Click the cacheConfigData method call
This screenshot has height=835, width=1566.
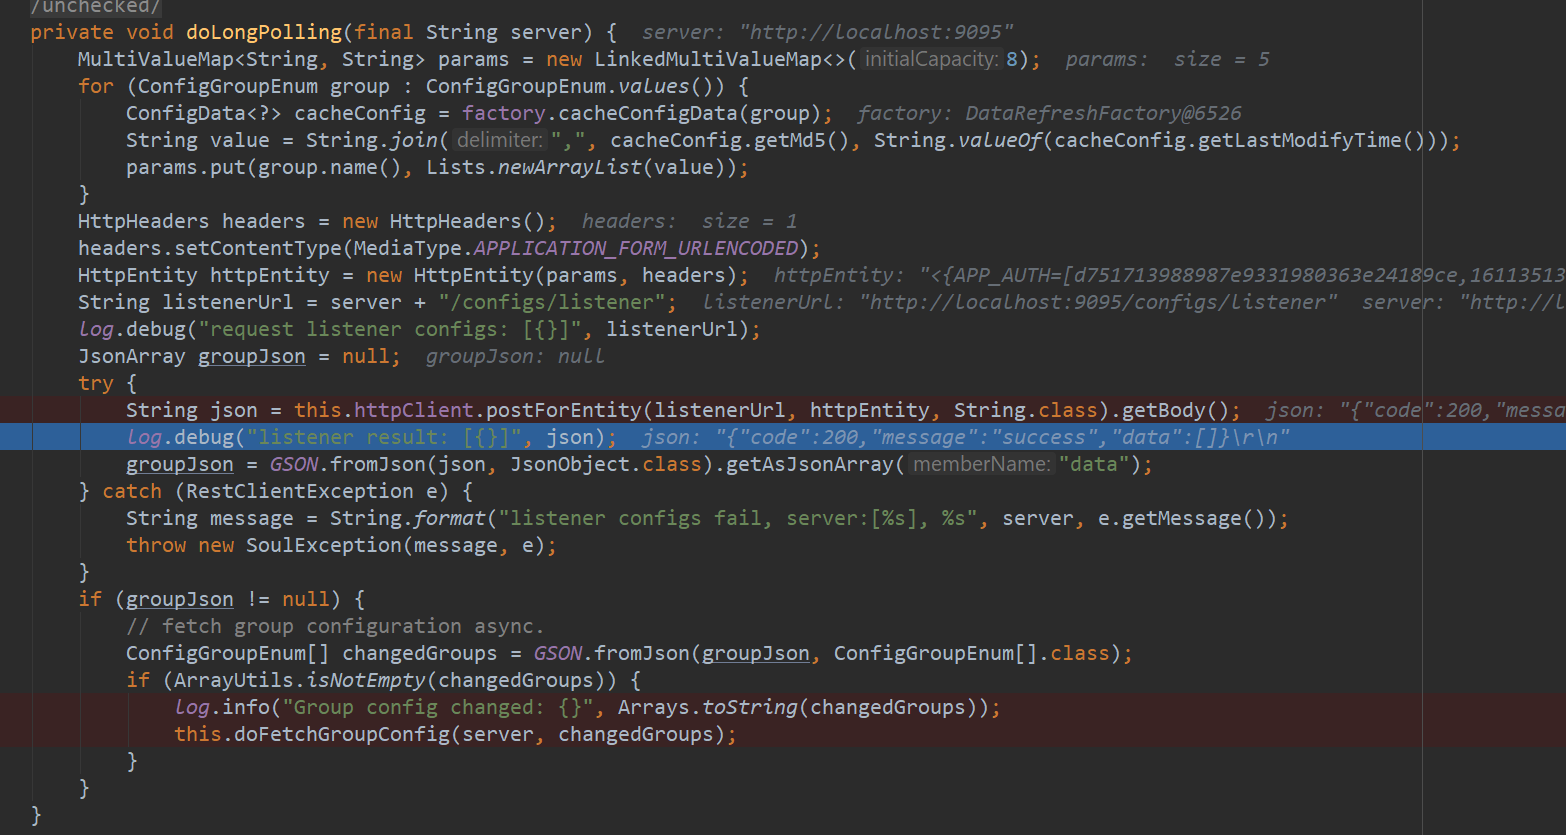click(654, 113)
